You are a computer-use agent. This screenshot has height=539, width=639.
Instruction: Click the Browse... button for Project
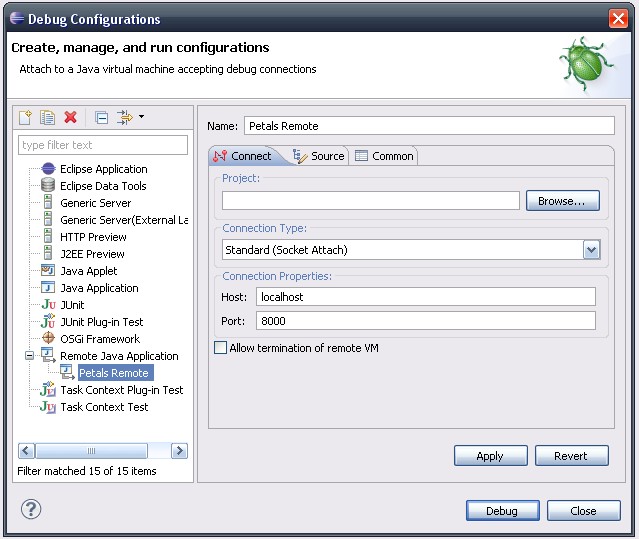click(562, 201)
